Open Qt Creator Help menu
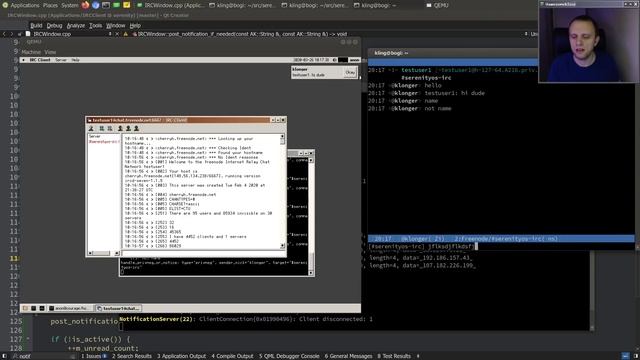Image resolution: width=640 pixels, height=360 pixels. click(x=135, y=25)
